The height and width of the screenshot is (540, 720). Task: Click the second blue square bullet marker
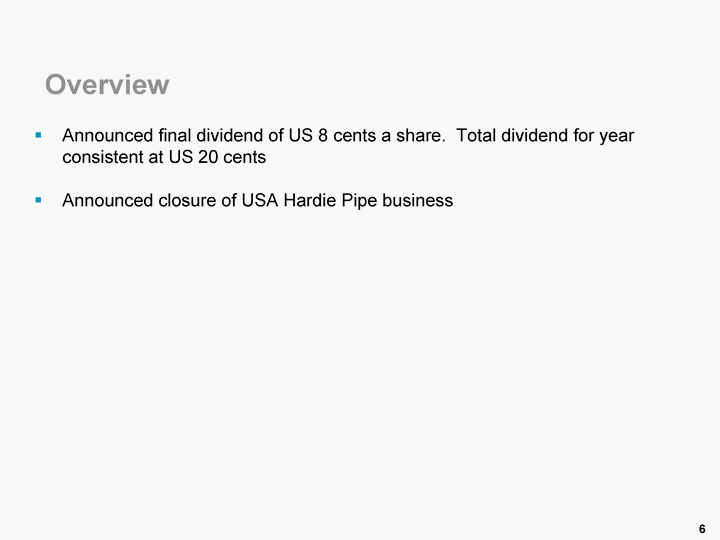[x=38, y=200]
